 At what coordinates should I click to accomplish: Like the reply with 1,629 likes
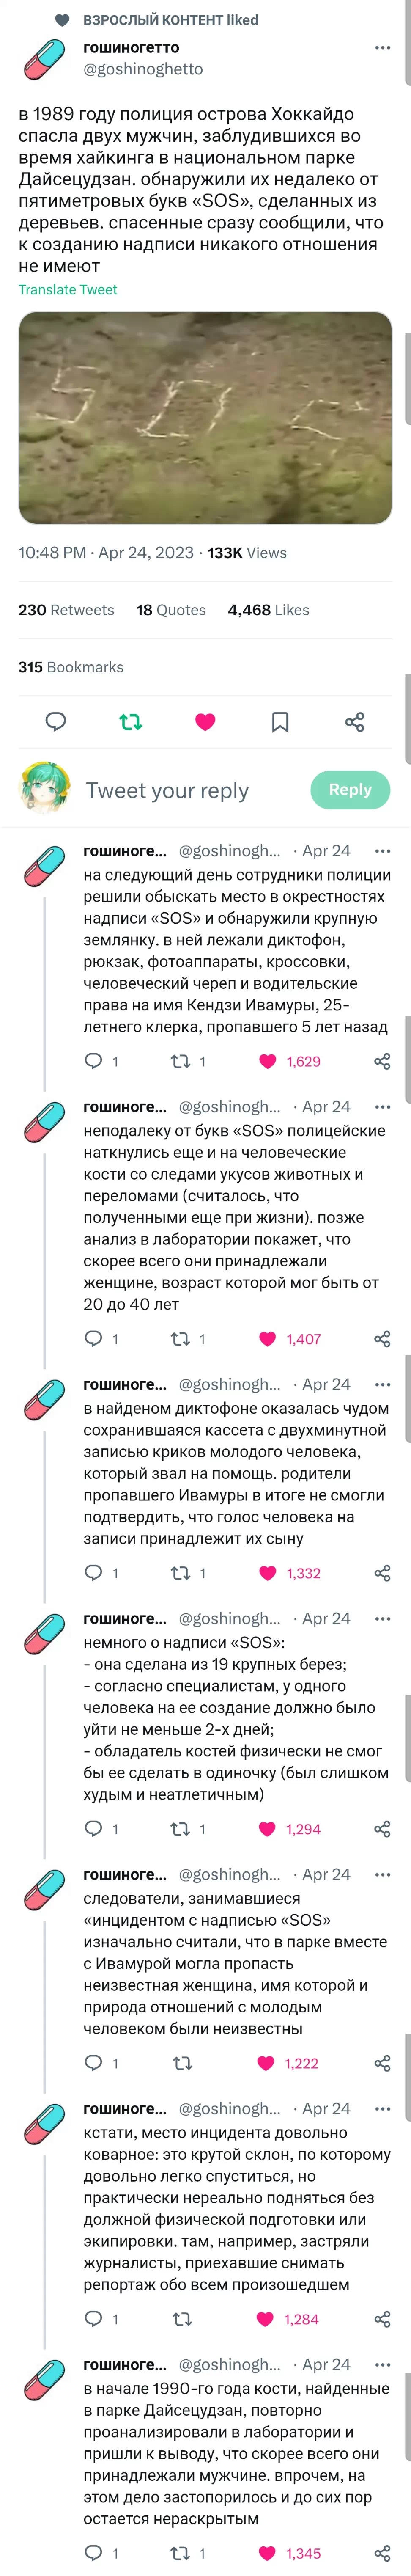click(x=268, y=1061)
